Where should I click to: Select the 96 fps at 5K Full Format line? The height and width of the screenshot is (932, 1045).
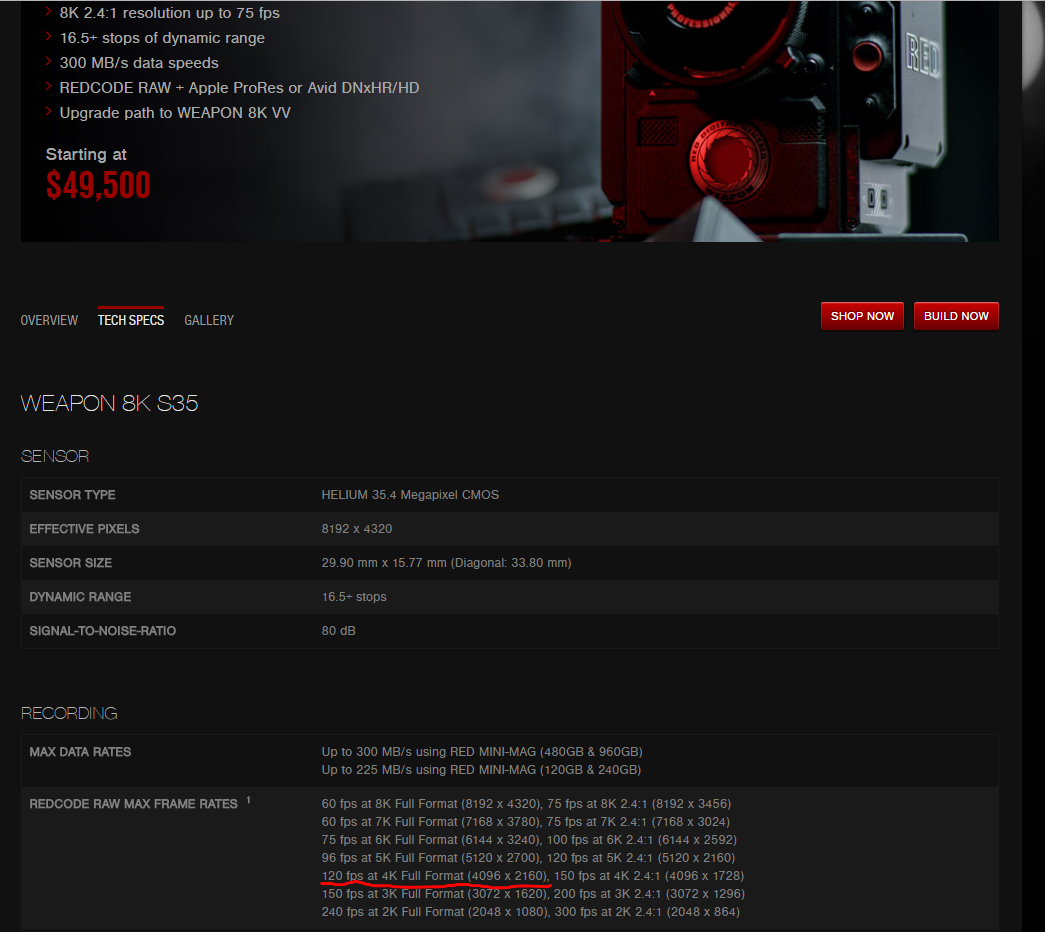[528, 858]
